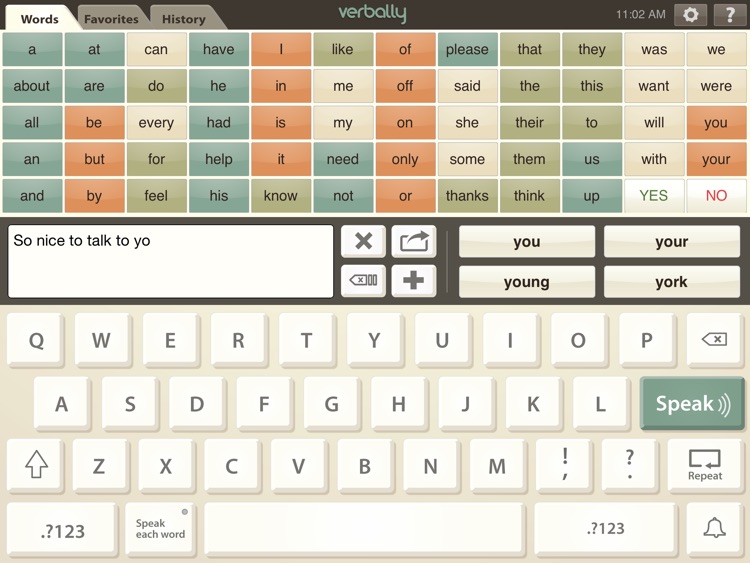This screenshot has width=750, height=563.
Task: Tap the question mark/period key
Action: point(630,465)
